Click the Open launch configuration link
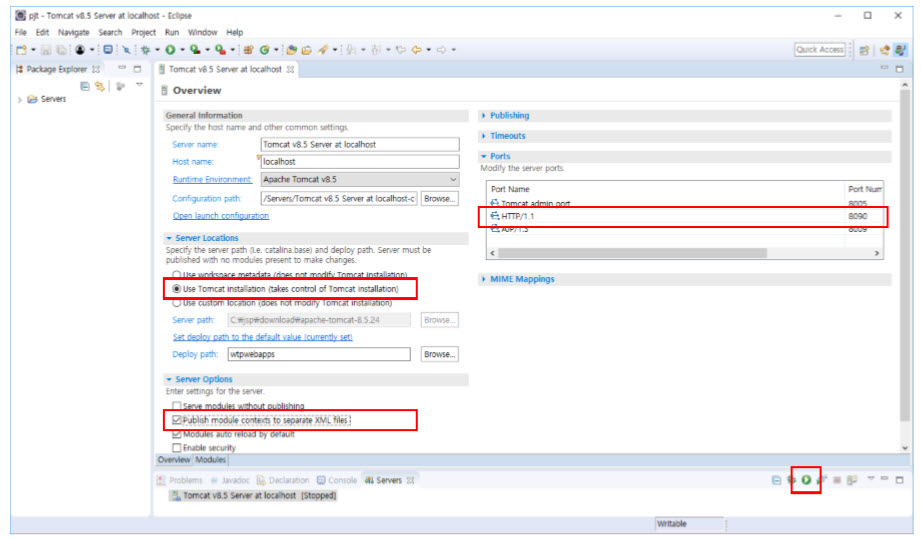The width and height of the screenshot is (921, 539). coord(220,216)
